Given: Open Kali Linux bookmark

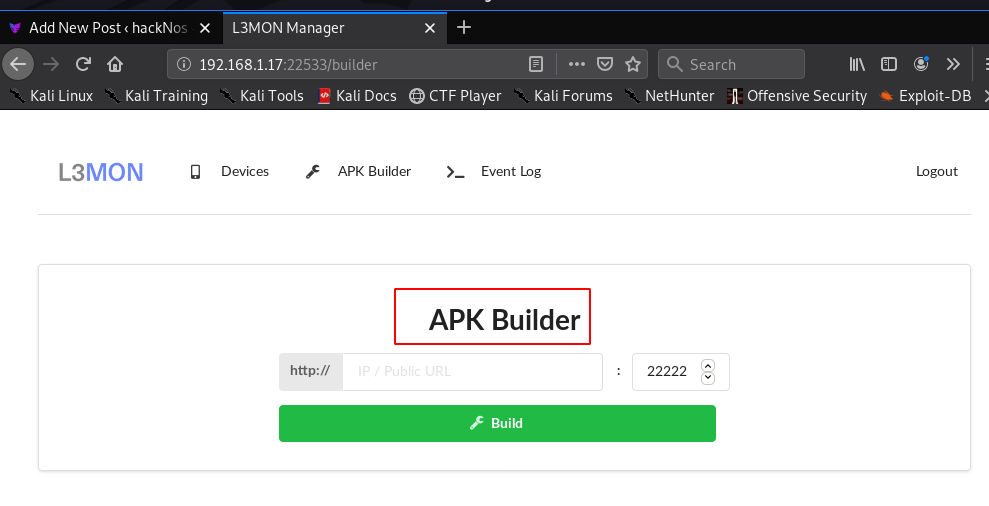Looking at the screenshot, I should (52, 96).
